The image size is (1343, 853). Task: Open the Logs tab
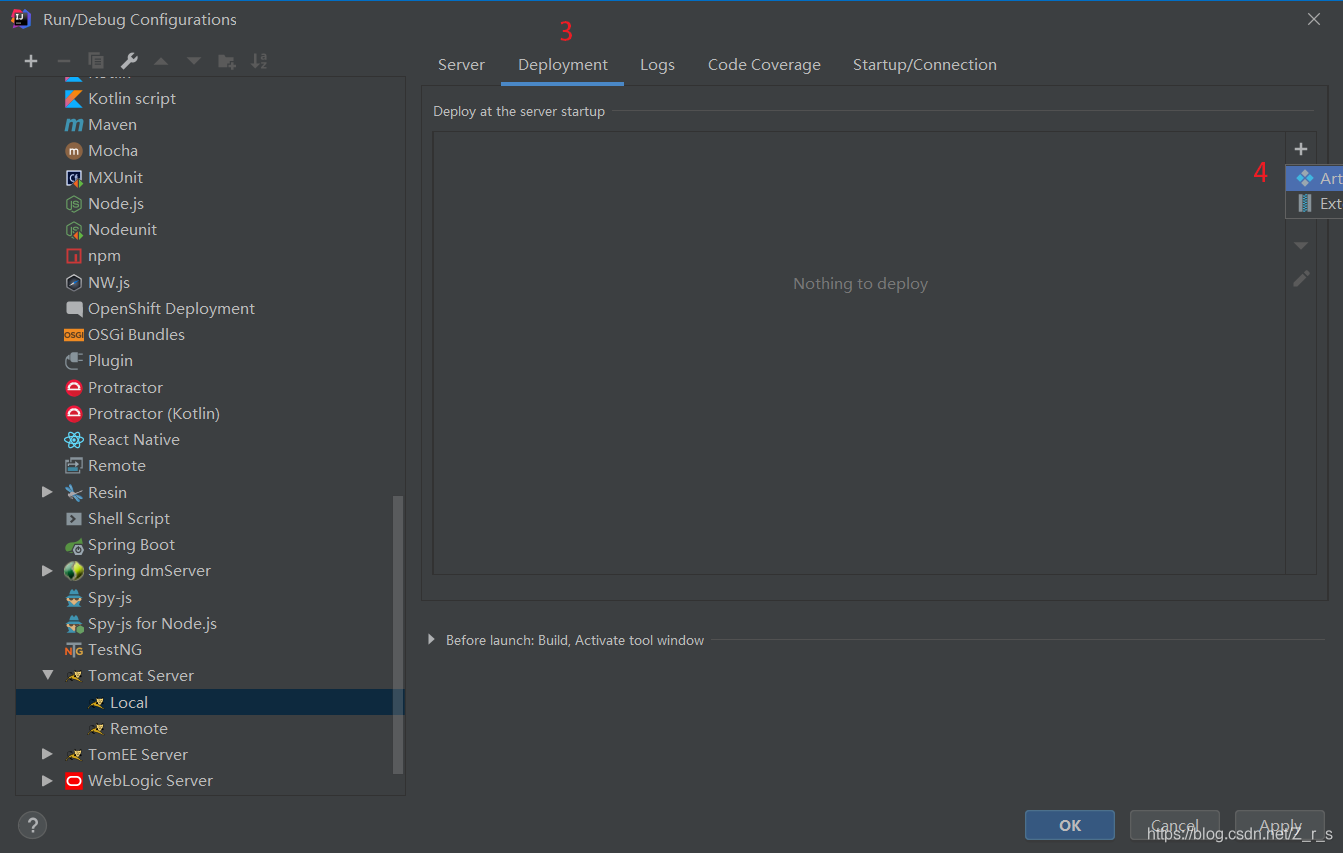click(x=657, y=65)
